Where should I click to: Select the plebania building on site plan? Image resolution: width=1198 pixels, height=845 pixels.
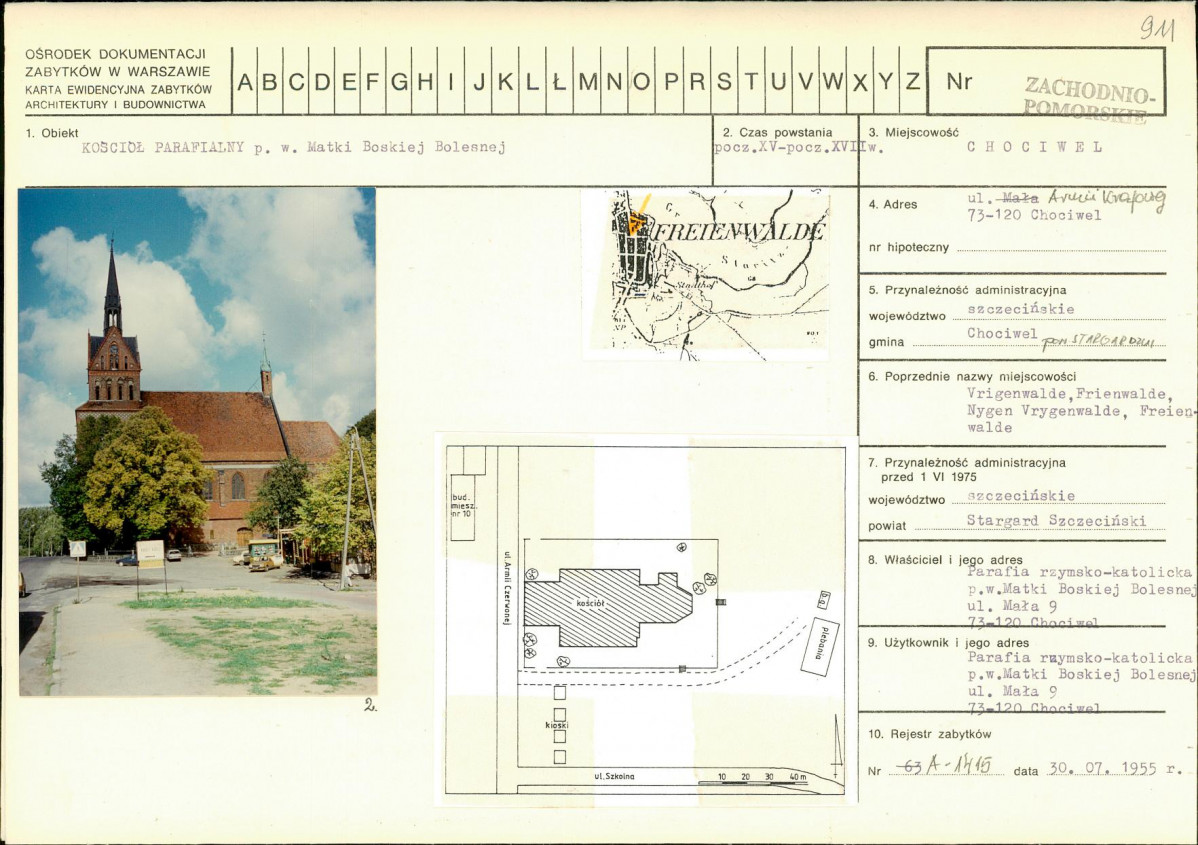click(820, 647)
